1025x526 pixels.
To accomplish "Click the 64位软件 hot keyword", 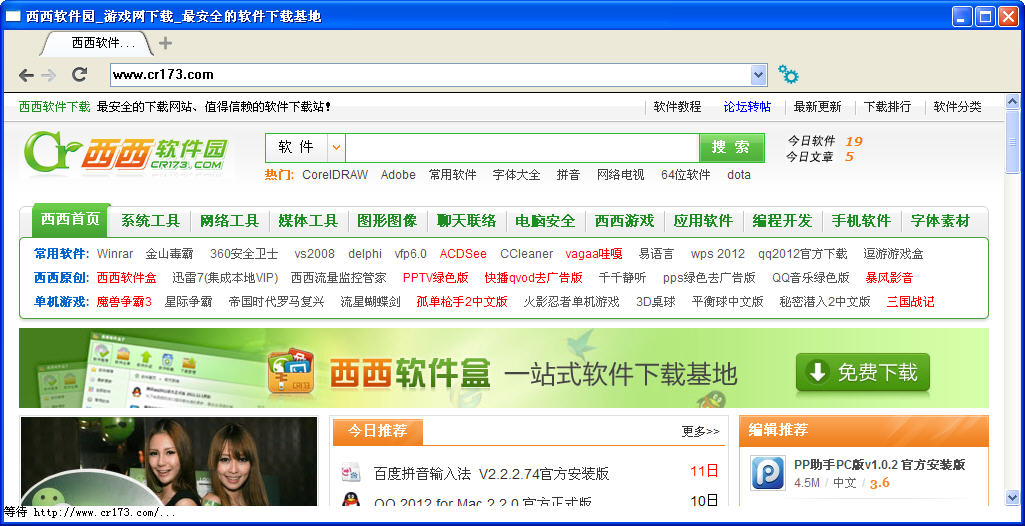I will (x=686, y=175).
